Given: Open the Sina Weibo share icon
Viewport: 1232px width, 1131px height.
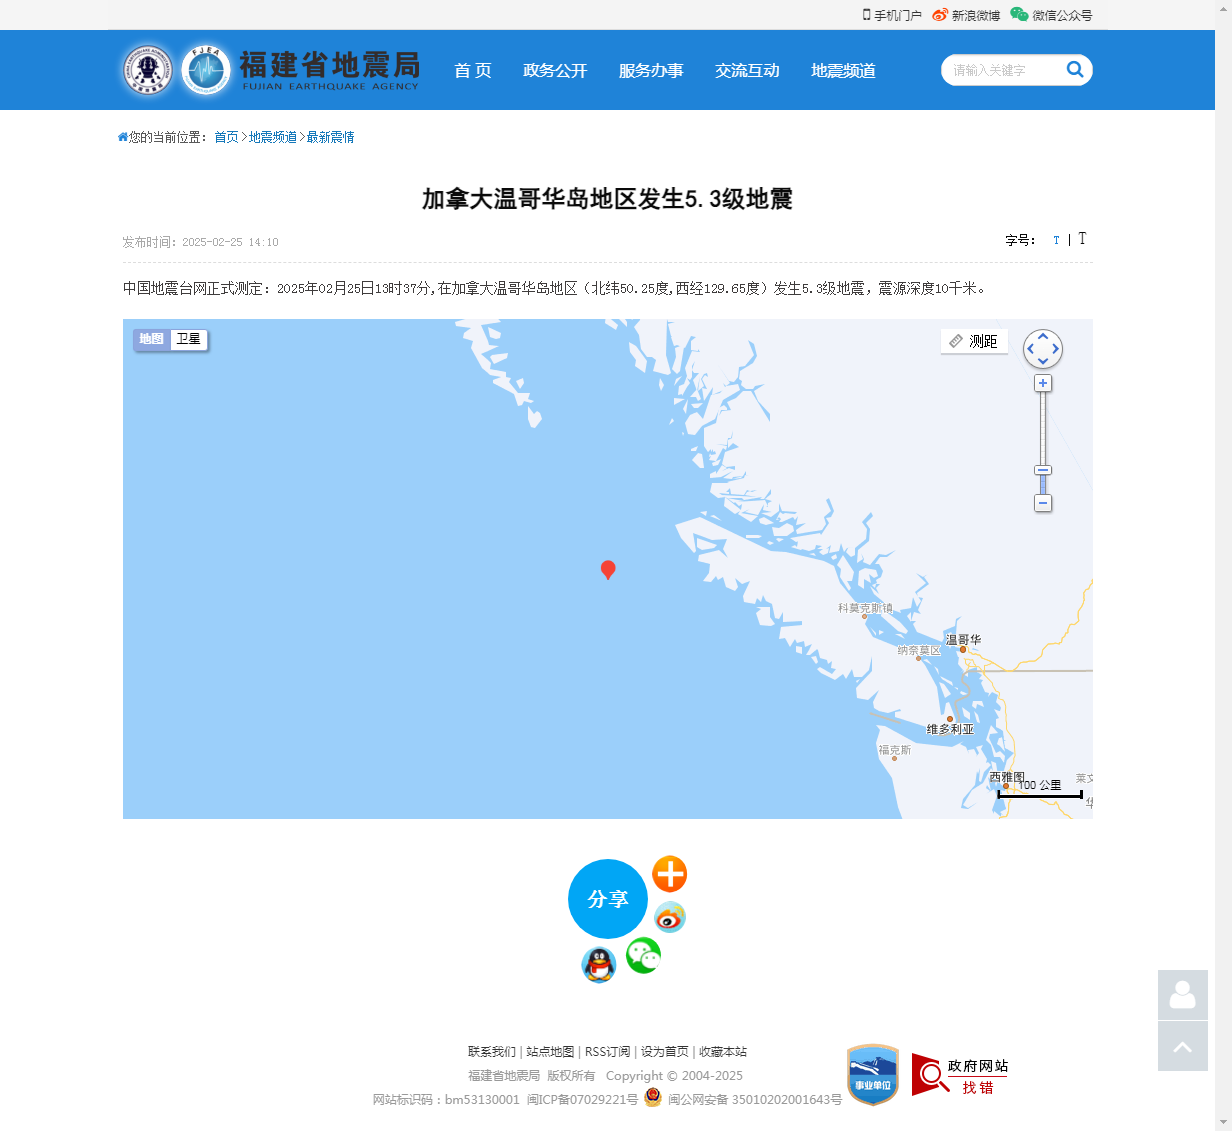Looking at the screenshot, I should click(x=669, y=917).
